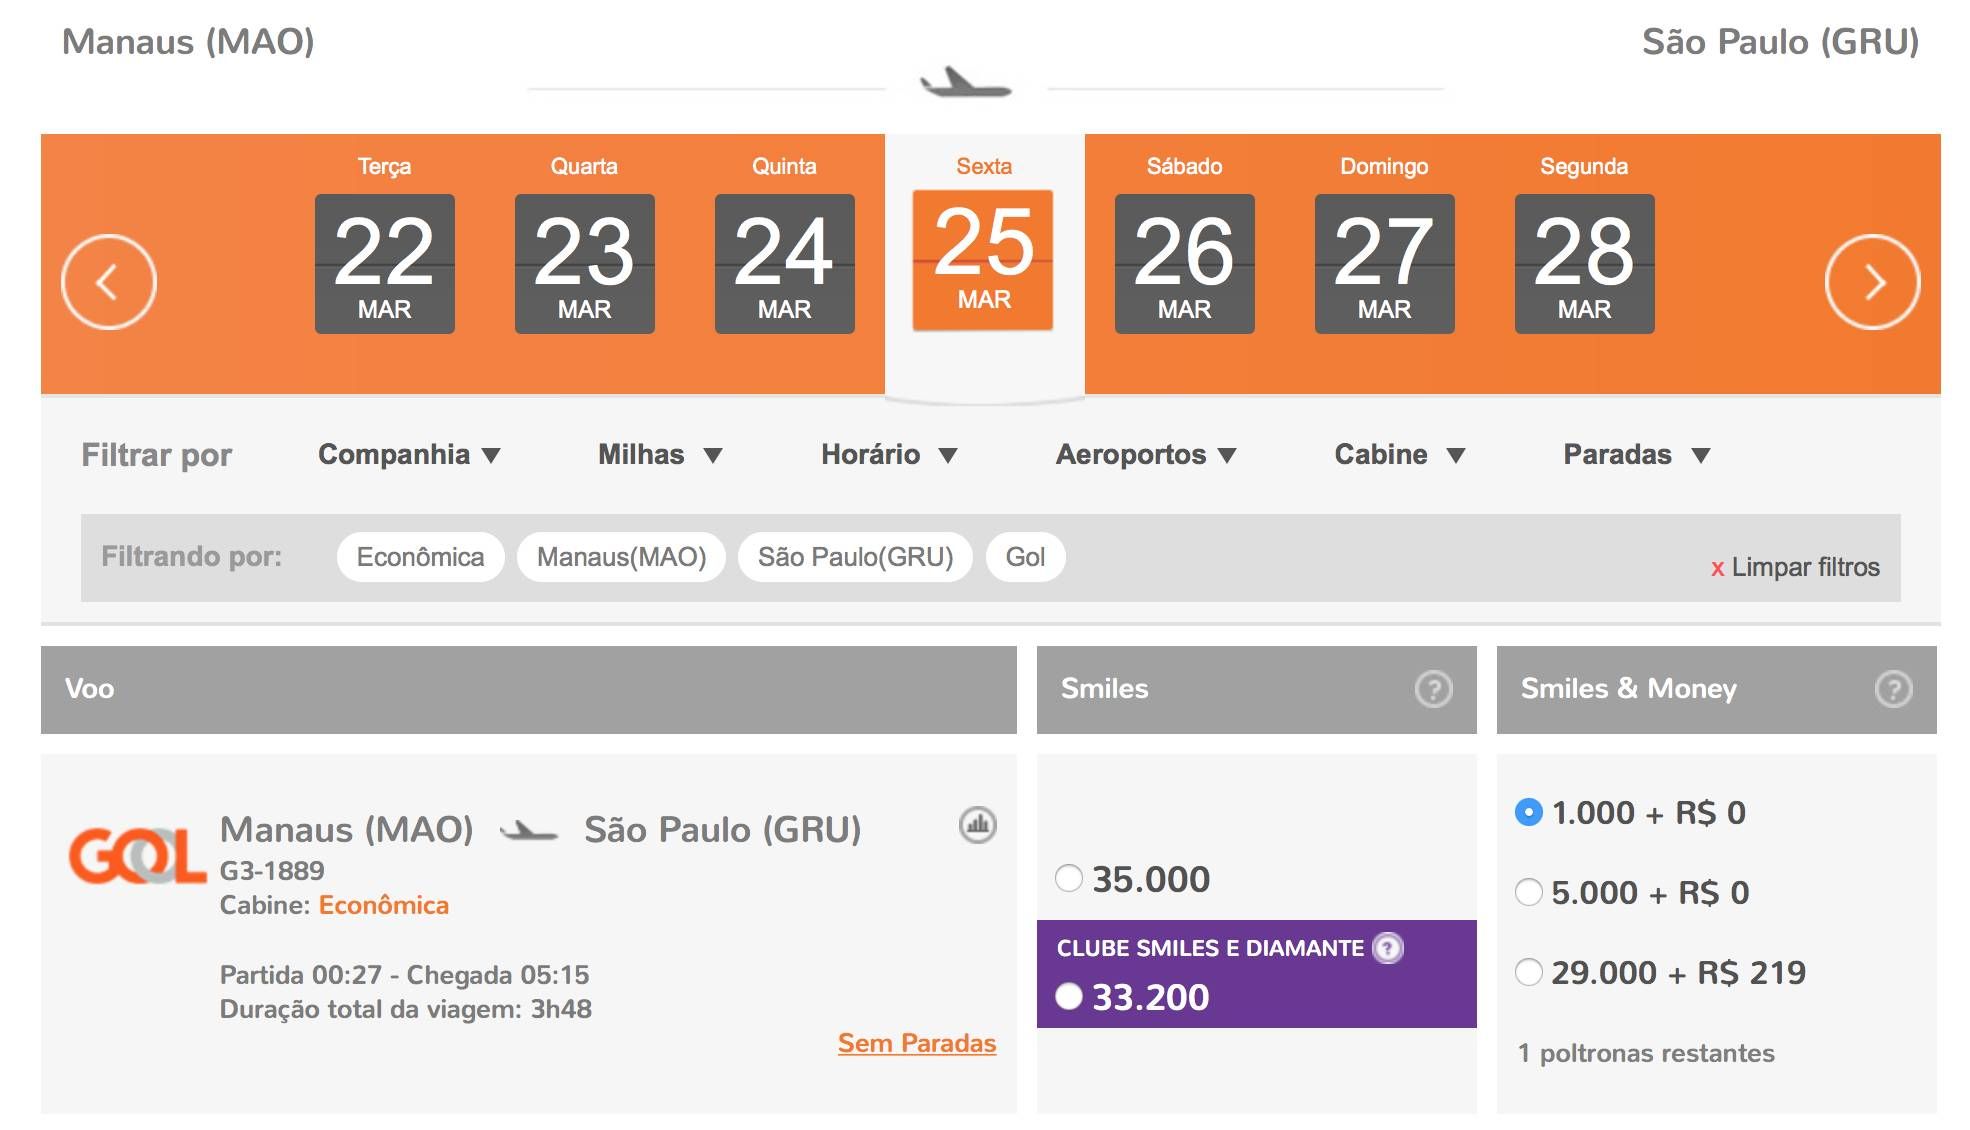Open the Smiles column help icon

coord(1433,689)
